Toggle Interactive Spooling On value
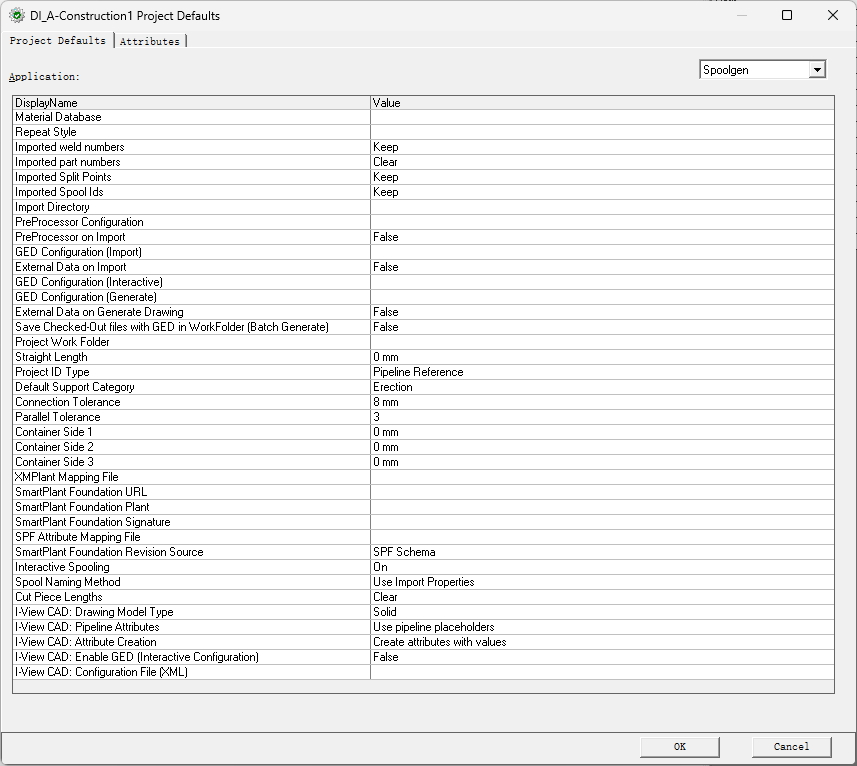 600,567
